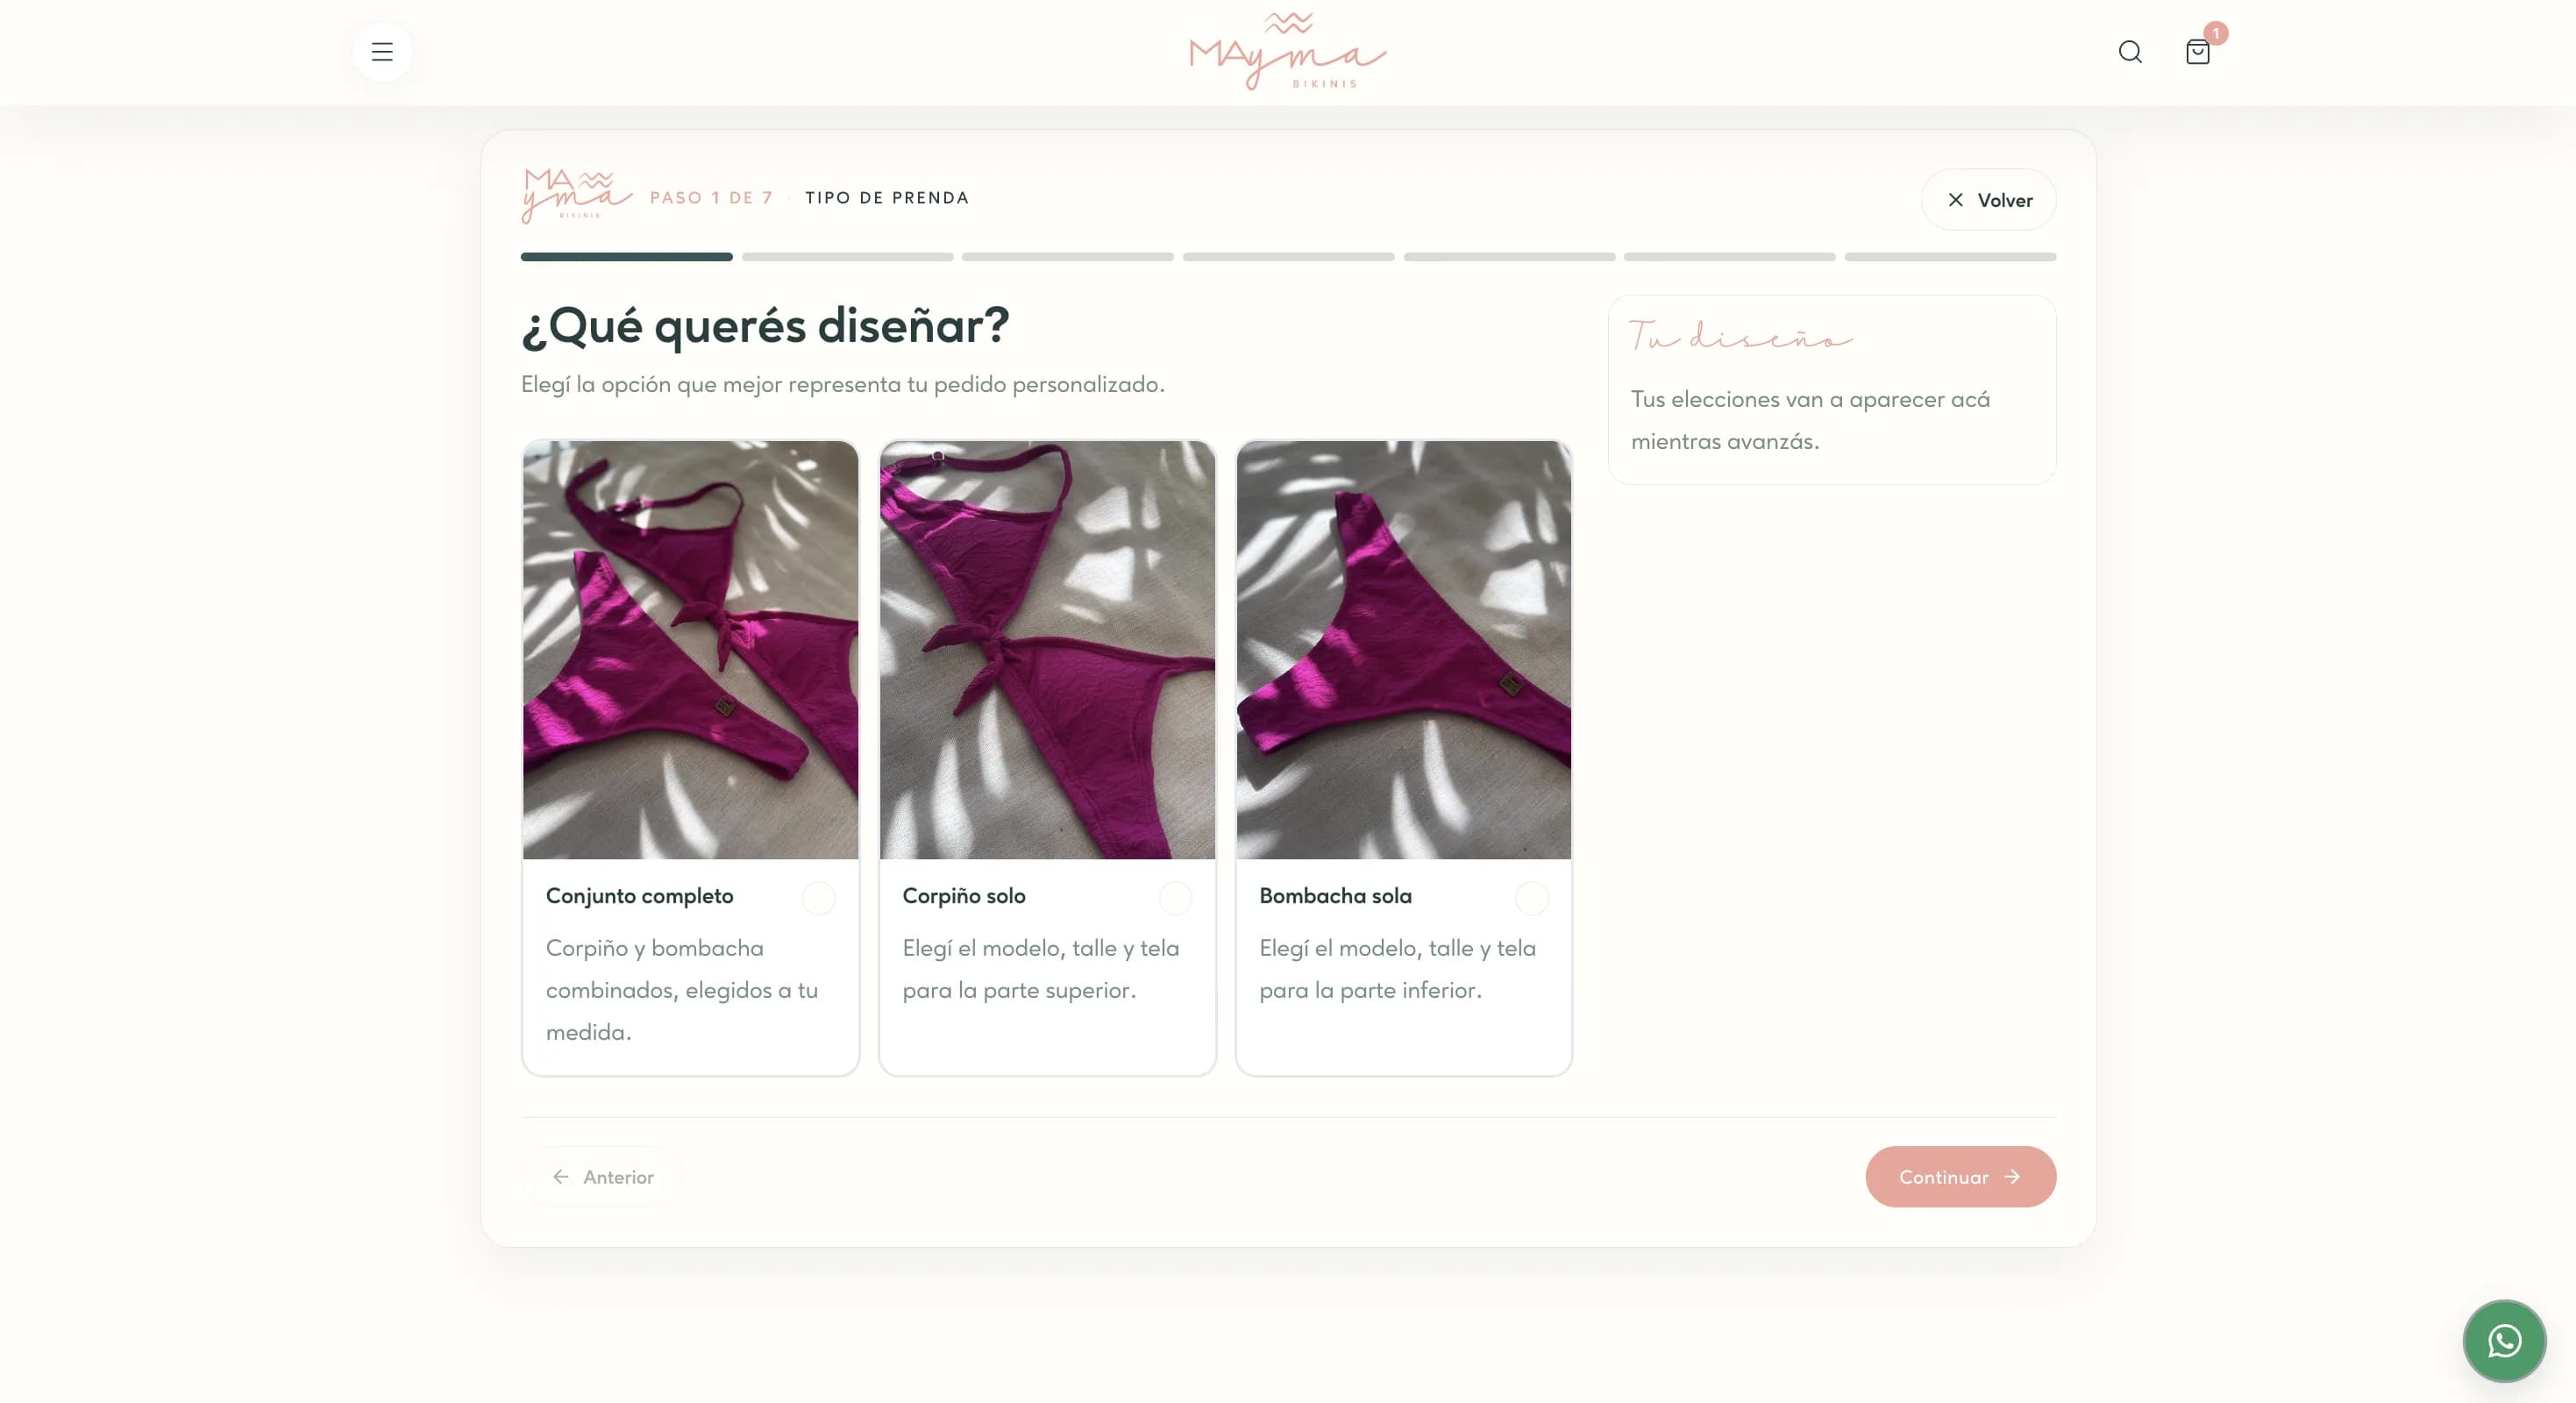Click the 'Bombacha sola' card title

(x=1335, y=896)
